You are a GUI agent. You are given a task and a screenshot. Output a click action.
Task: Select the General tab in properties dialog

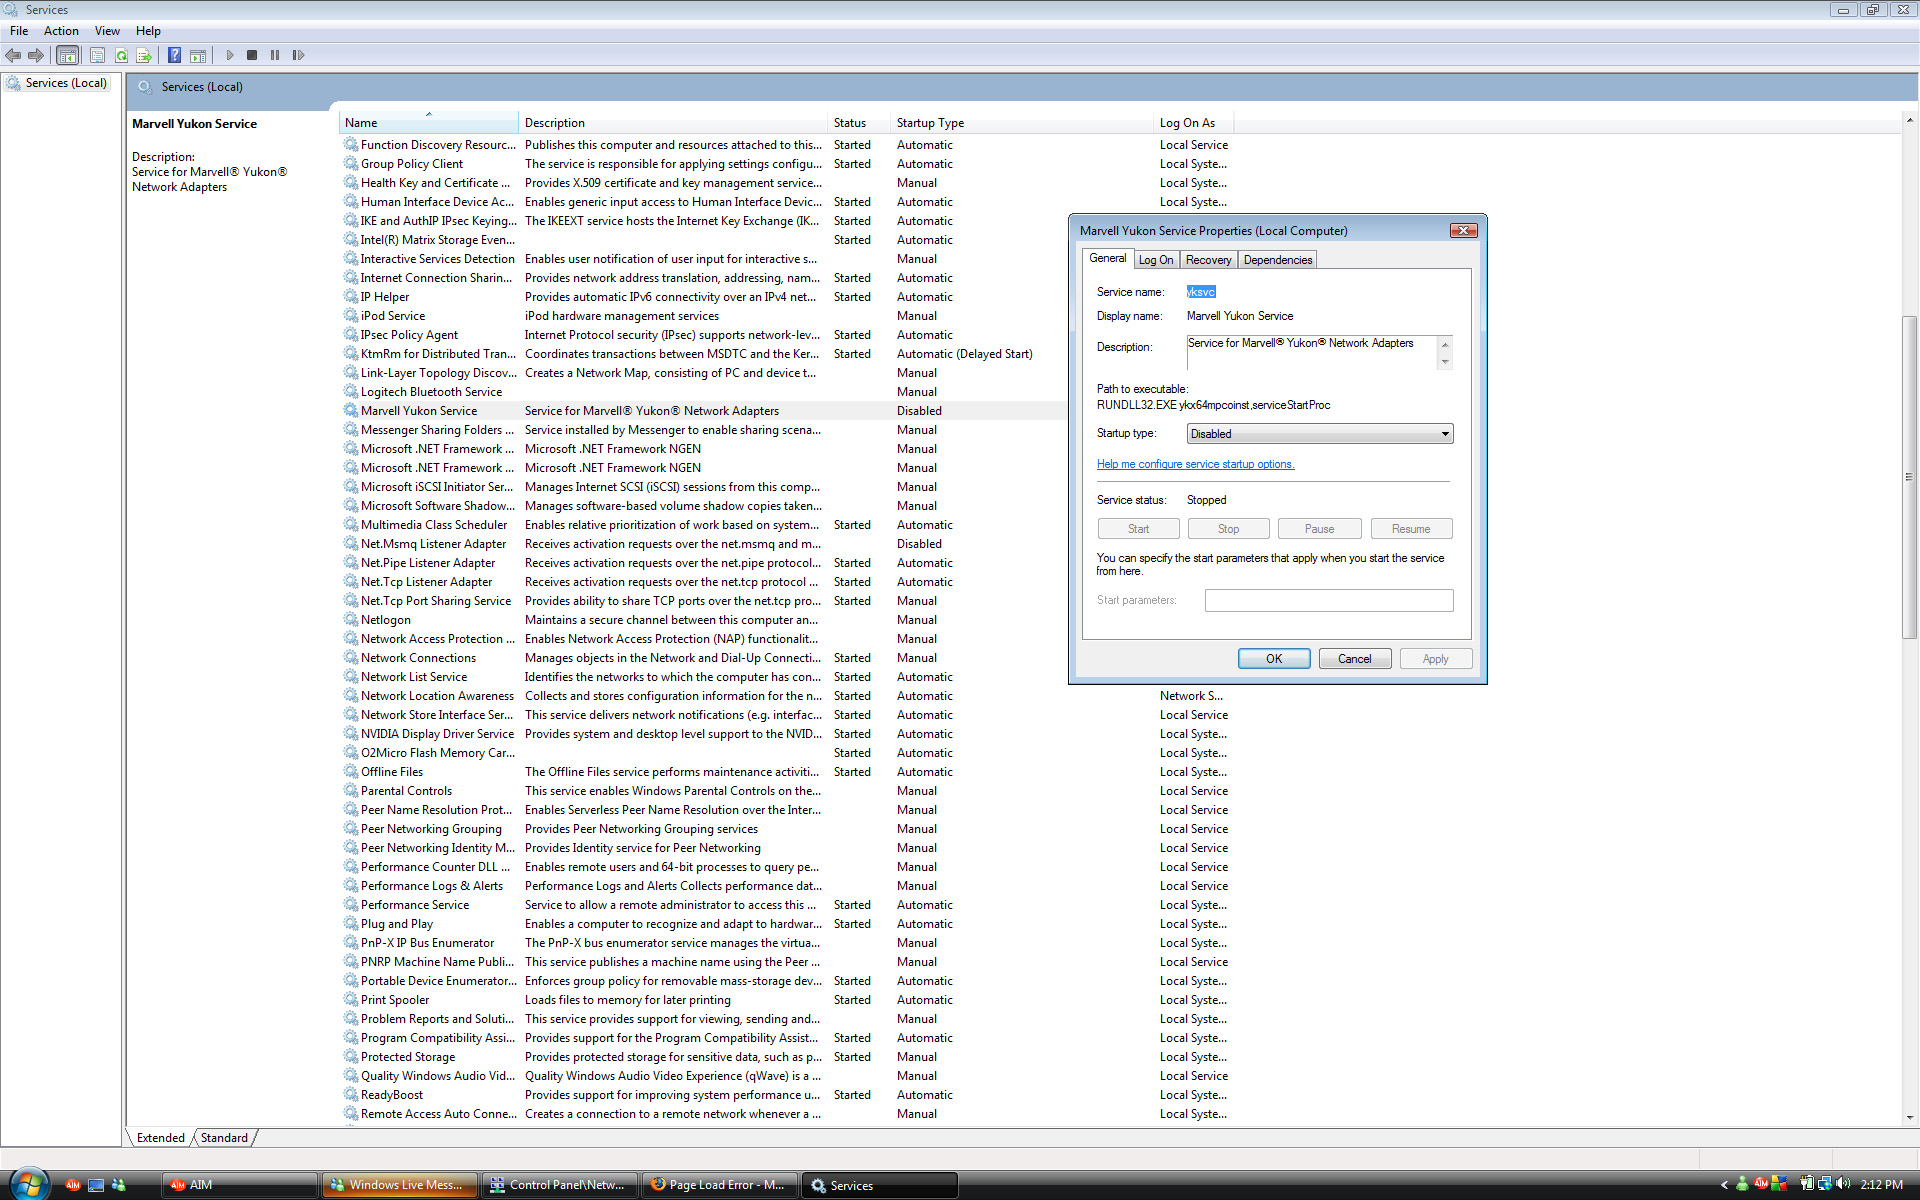1107,258
